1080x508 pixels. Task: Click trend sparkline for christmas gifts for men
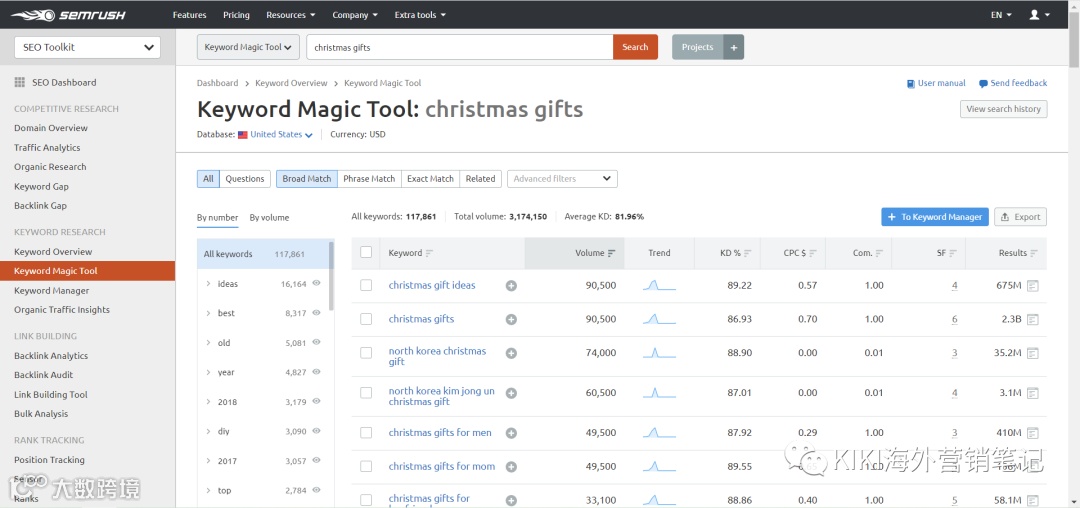[659, 432]
